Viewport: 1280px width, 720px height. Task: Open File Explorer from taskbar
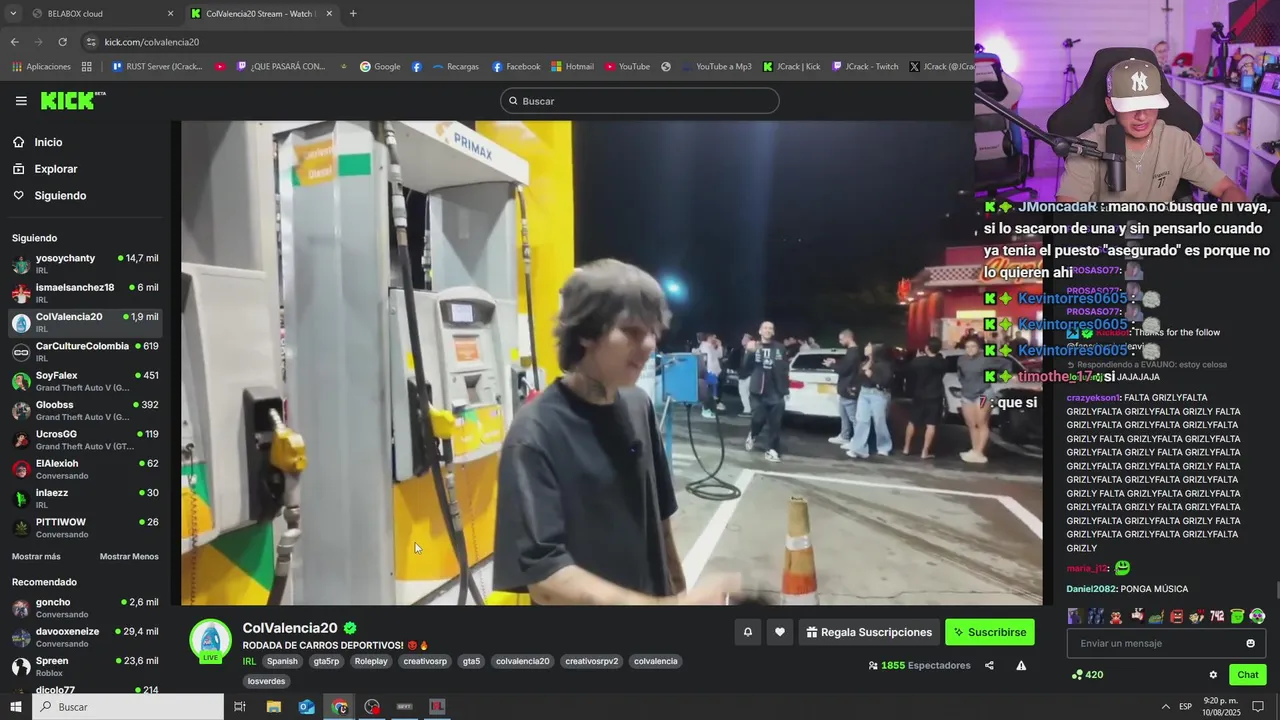coord(274,707)
